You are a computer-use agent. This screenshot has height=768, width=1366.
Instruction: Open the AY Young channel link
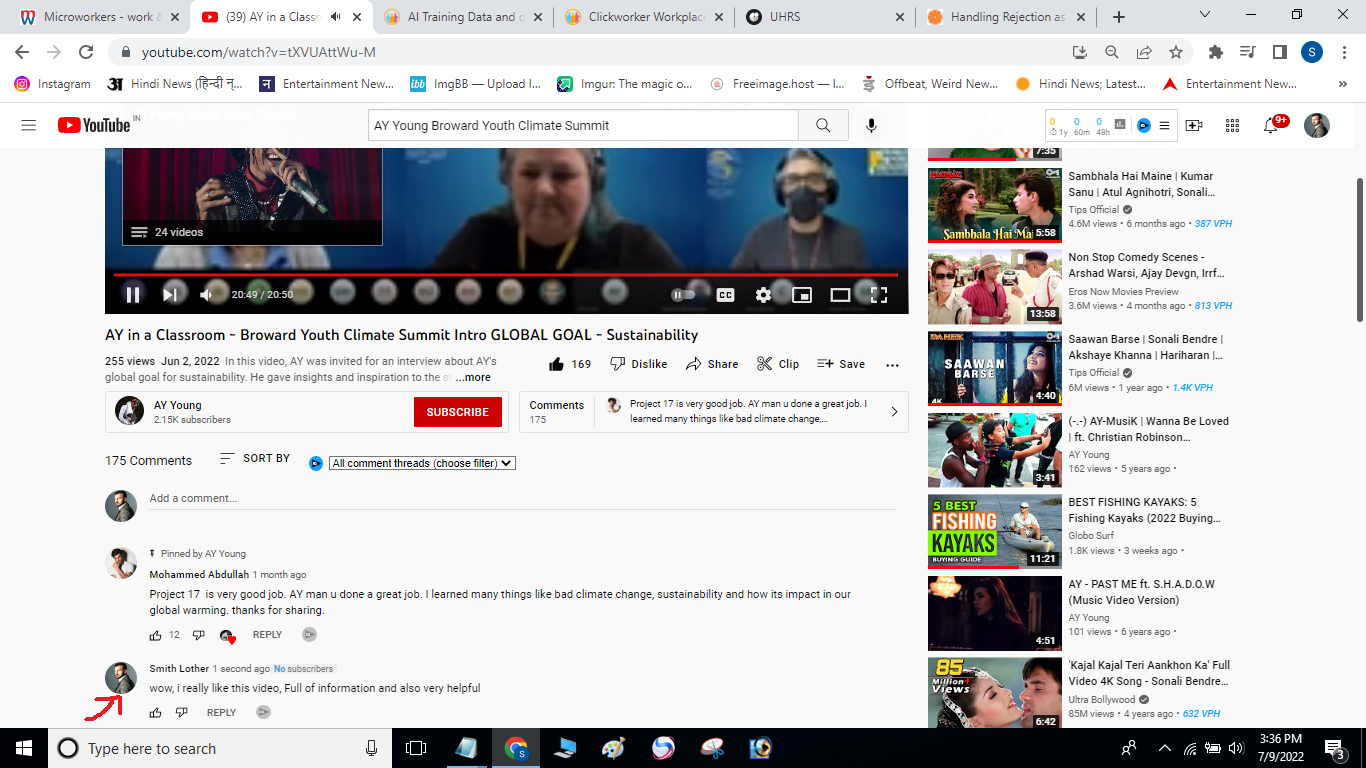coord(178,405)
